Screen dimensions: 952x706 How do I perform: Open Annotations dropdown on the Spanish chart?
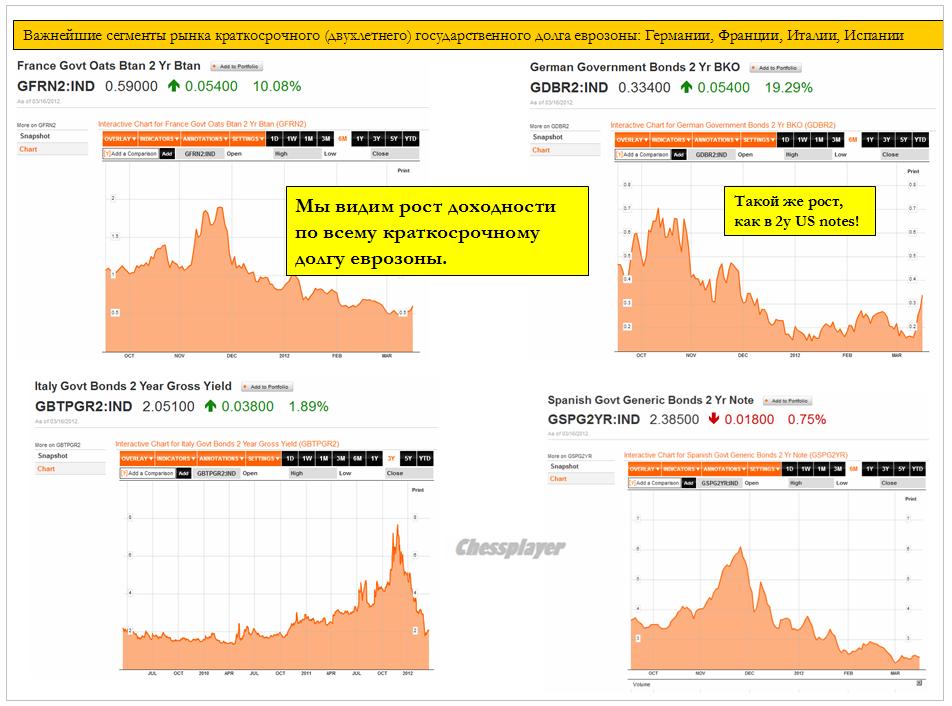pyautogui.click(x=725, y=468)
